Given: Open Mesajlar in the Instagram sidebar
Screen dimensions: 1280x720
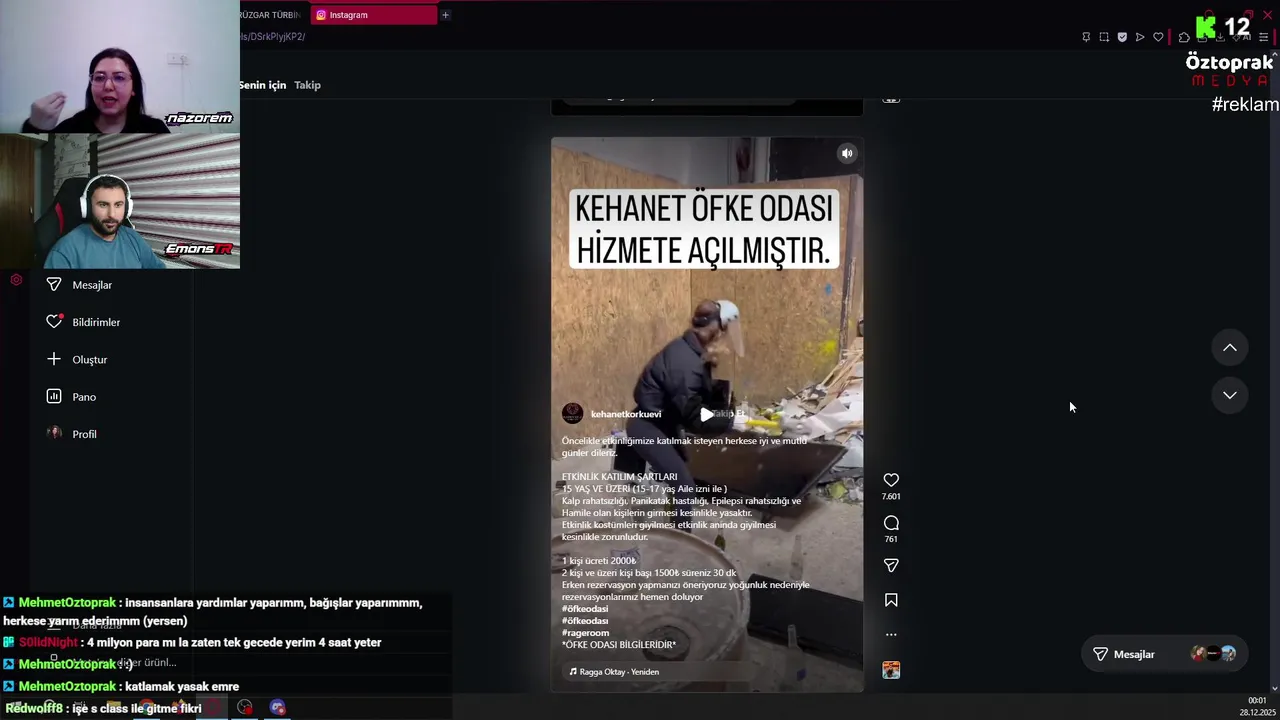Looking at the screenshot, I should tap(92, 285).
